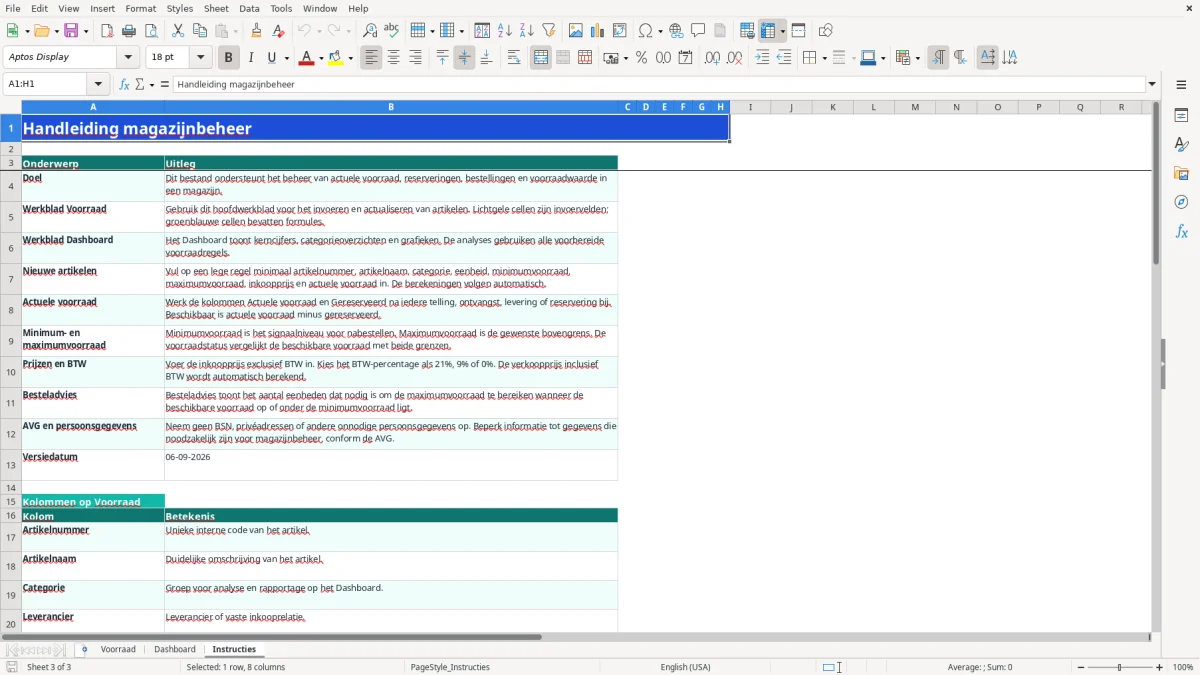Open font color dropdown arrow

point(320,58)
